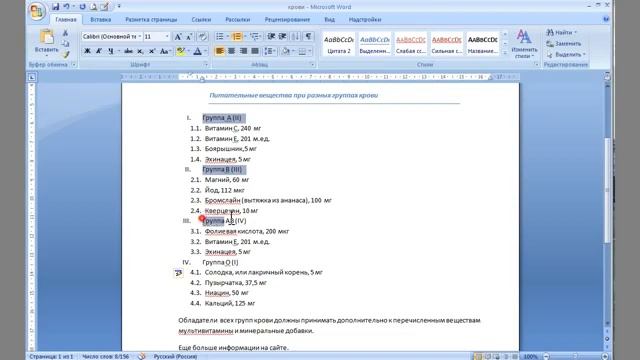640x360 pixels.
Task: Open the font size dropdown showing 11
Action: tap(167, 37)
